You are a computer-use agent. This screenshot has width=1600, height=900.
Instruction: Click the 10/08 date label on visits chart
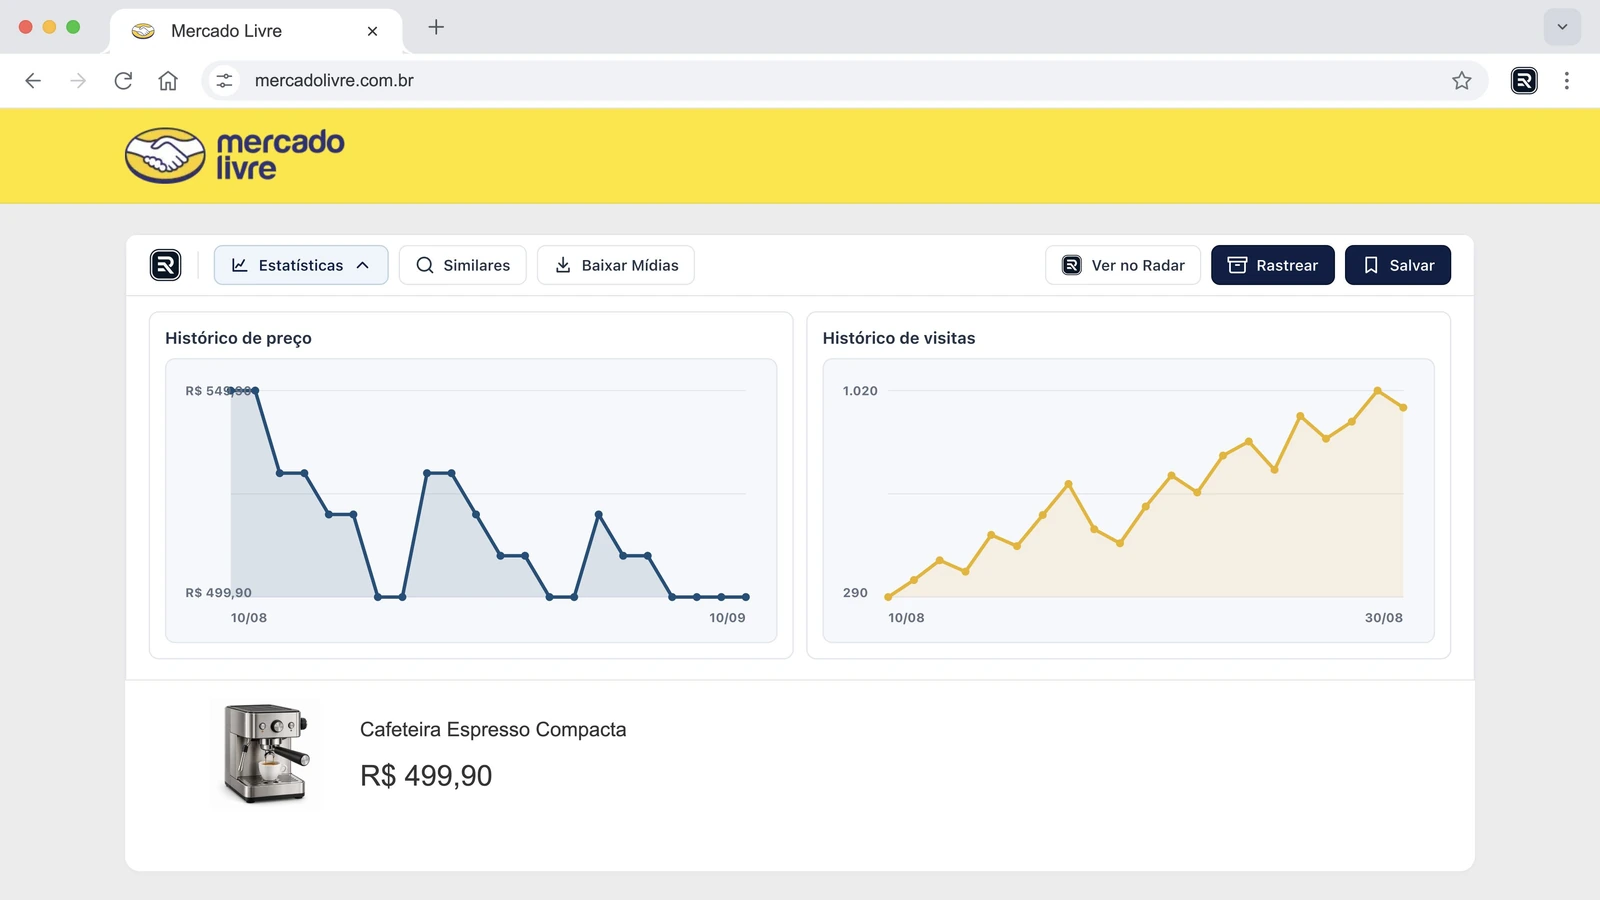pos(906,618)
